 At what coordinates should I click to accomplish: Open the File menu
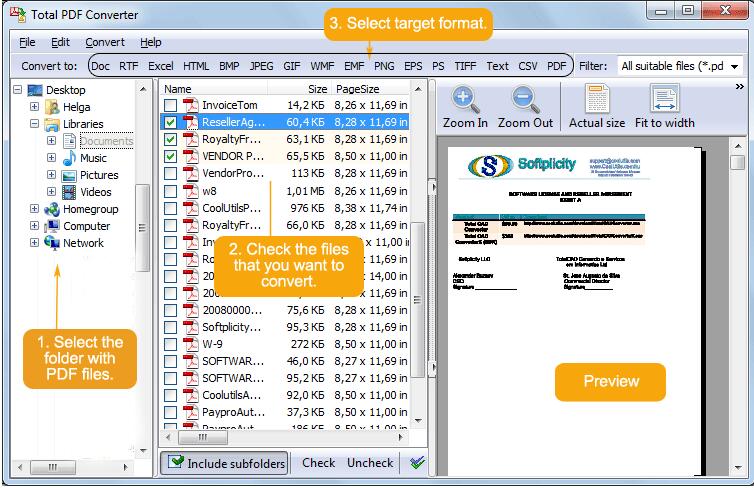[x=27, y=42]
